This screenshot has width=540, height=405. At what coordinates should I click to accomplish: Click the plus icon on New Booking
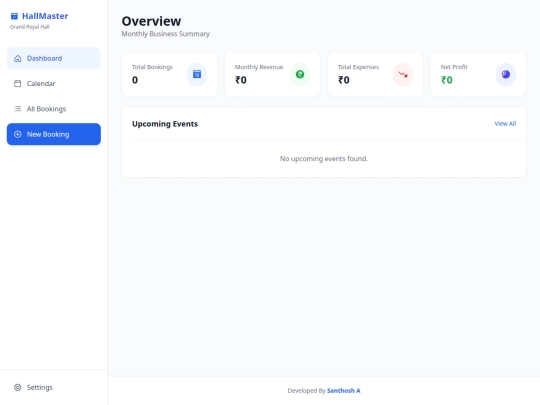point(18,134)
